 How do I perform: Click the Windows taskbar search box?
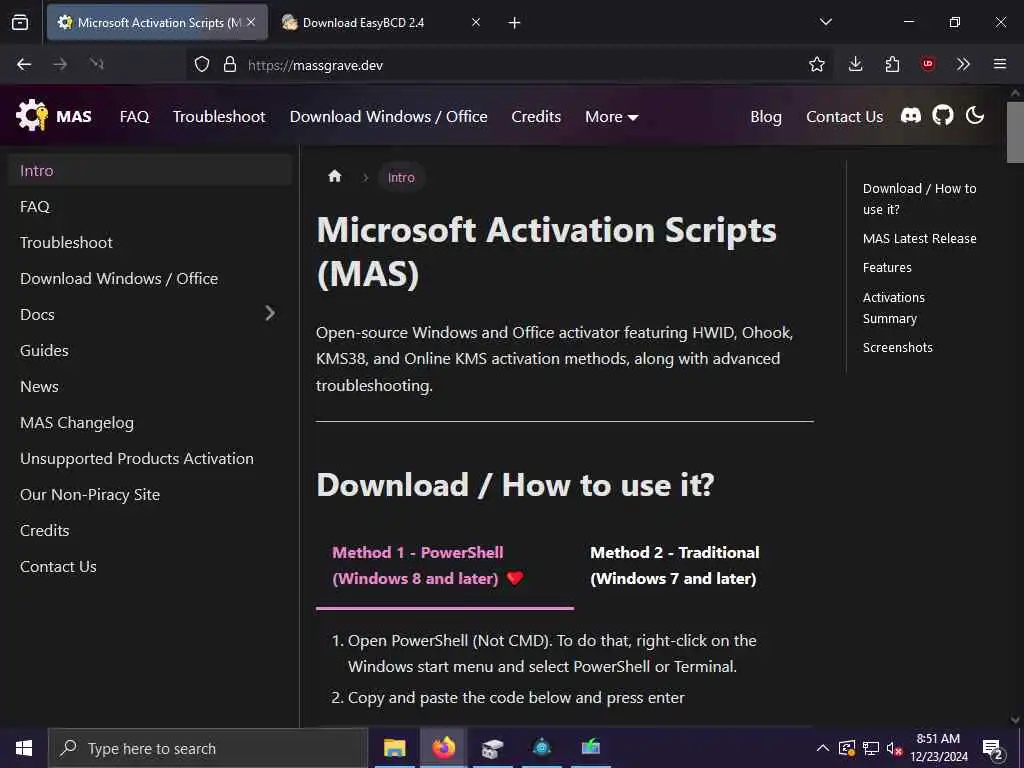click(208, 748)
